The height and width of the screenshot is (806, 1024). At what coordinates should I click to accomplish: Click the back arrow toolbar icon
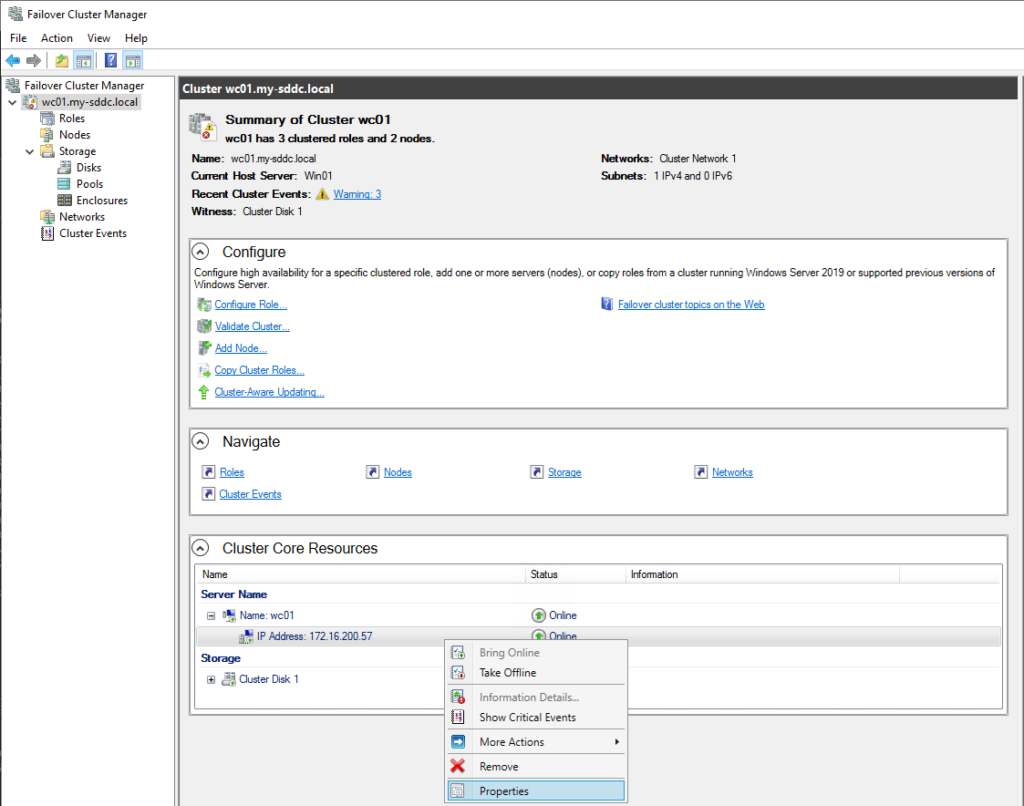click(13, 60)
